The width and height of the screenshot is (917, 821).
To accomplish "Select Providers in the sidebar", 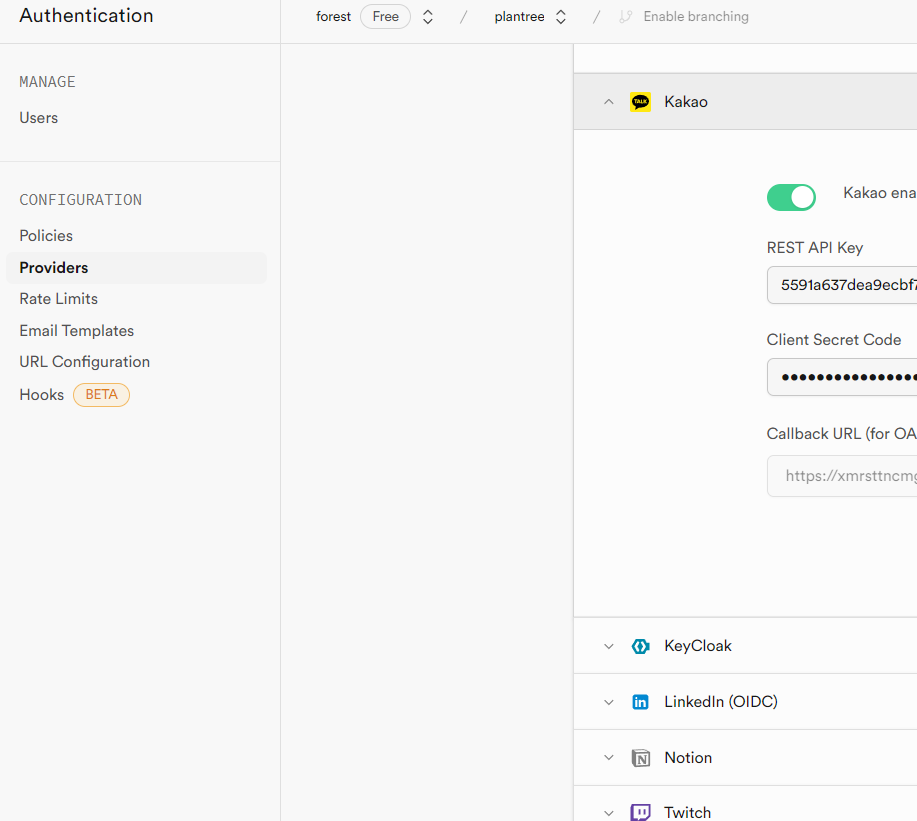I will tap(136, 268).
